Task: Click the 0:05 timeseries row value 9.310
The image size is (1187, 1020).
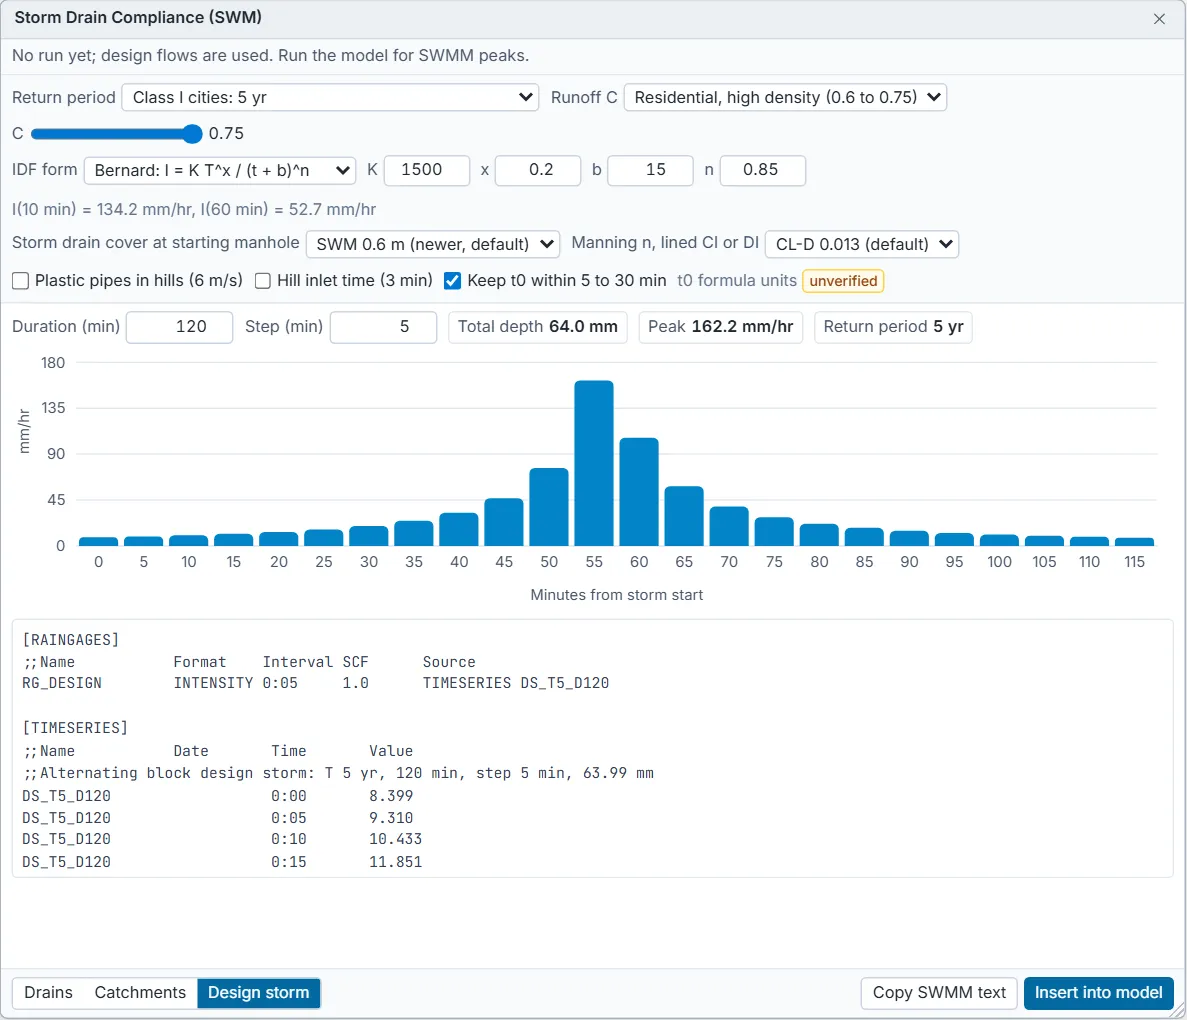Action: tap(391, 818)
